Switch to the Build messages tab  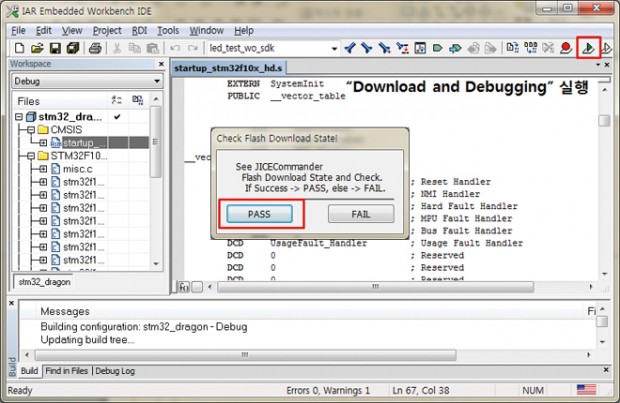pyautogui.click(x=29, y=371)
